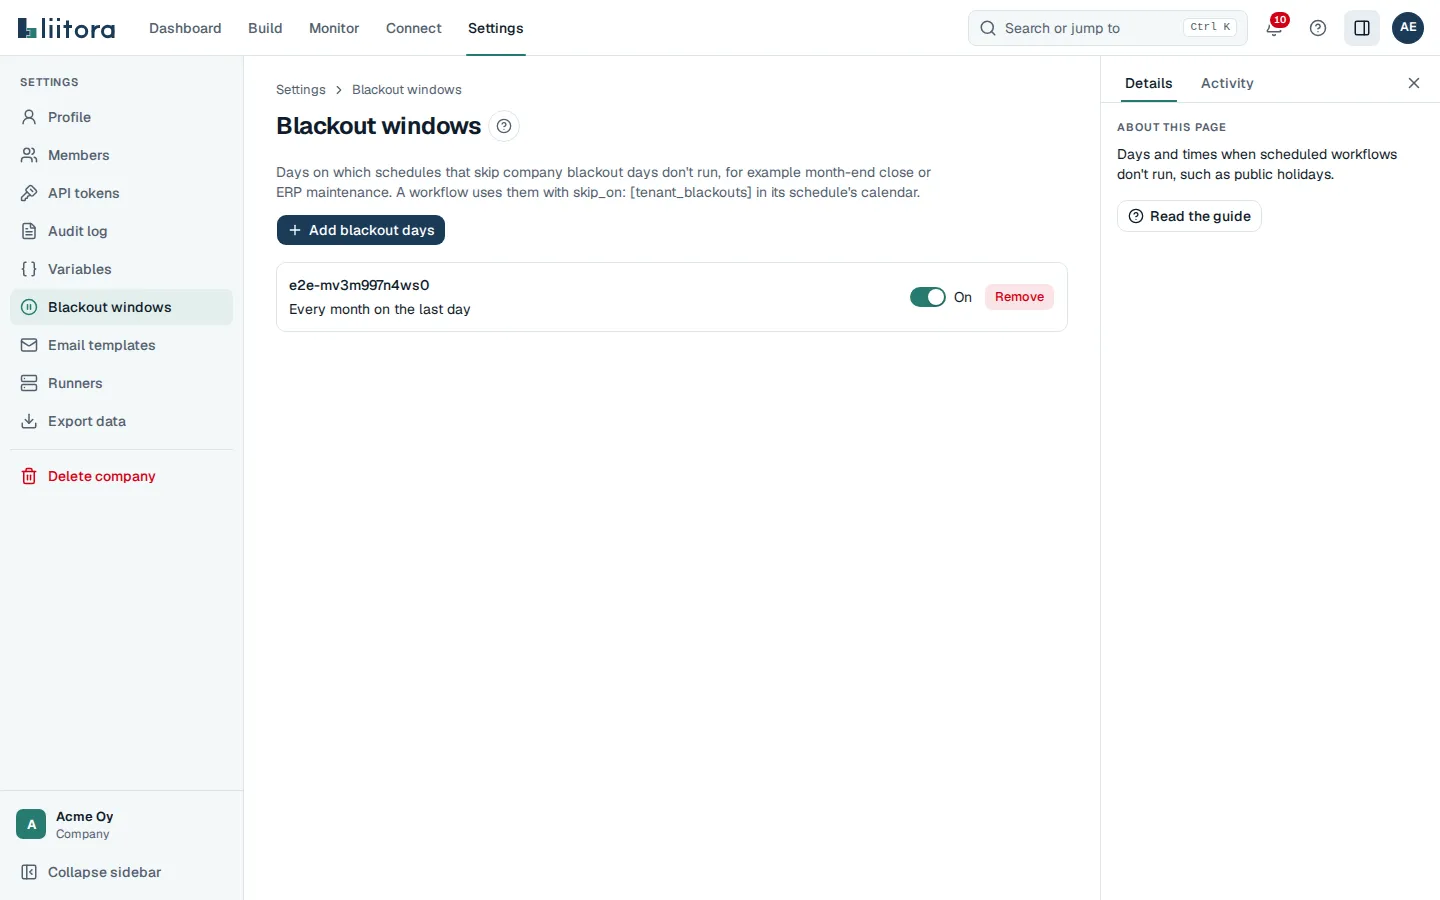Screen dimensions: 1440x900
Task: Go to Runners settings
Action: pyautogui.click(x=121, y=383)
